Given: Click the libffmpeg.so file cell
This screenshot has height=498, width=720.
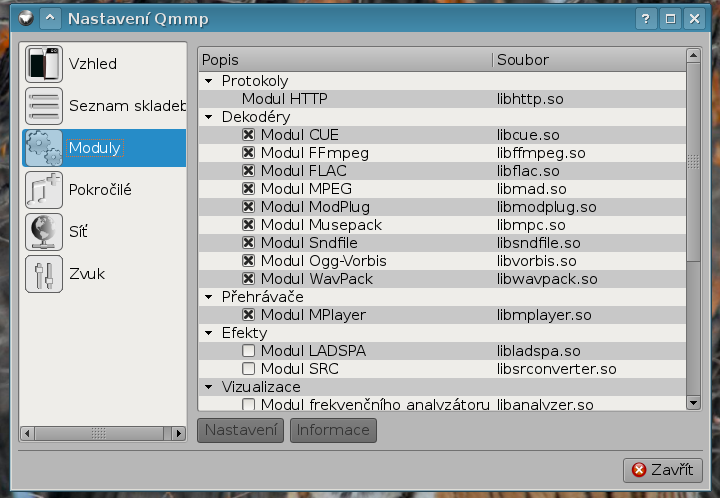Looking at the screenshot, I should [x=541, y=153].
